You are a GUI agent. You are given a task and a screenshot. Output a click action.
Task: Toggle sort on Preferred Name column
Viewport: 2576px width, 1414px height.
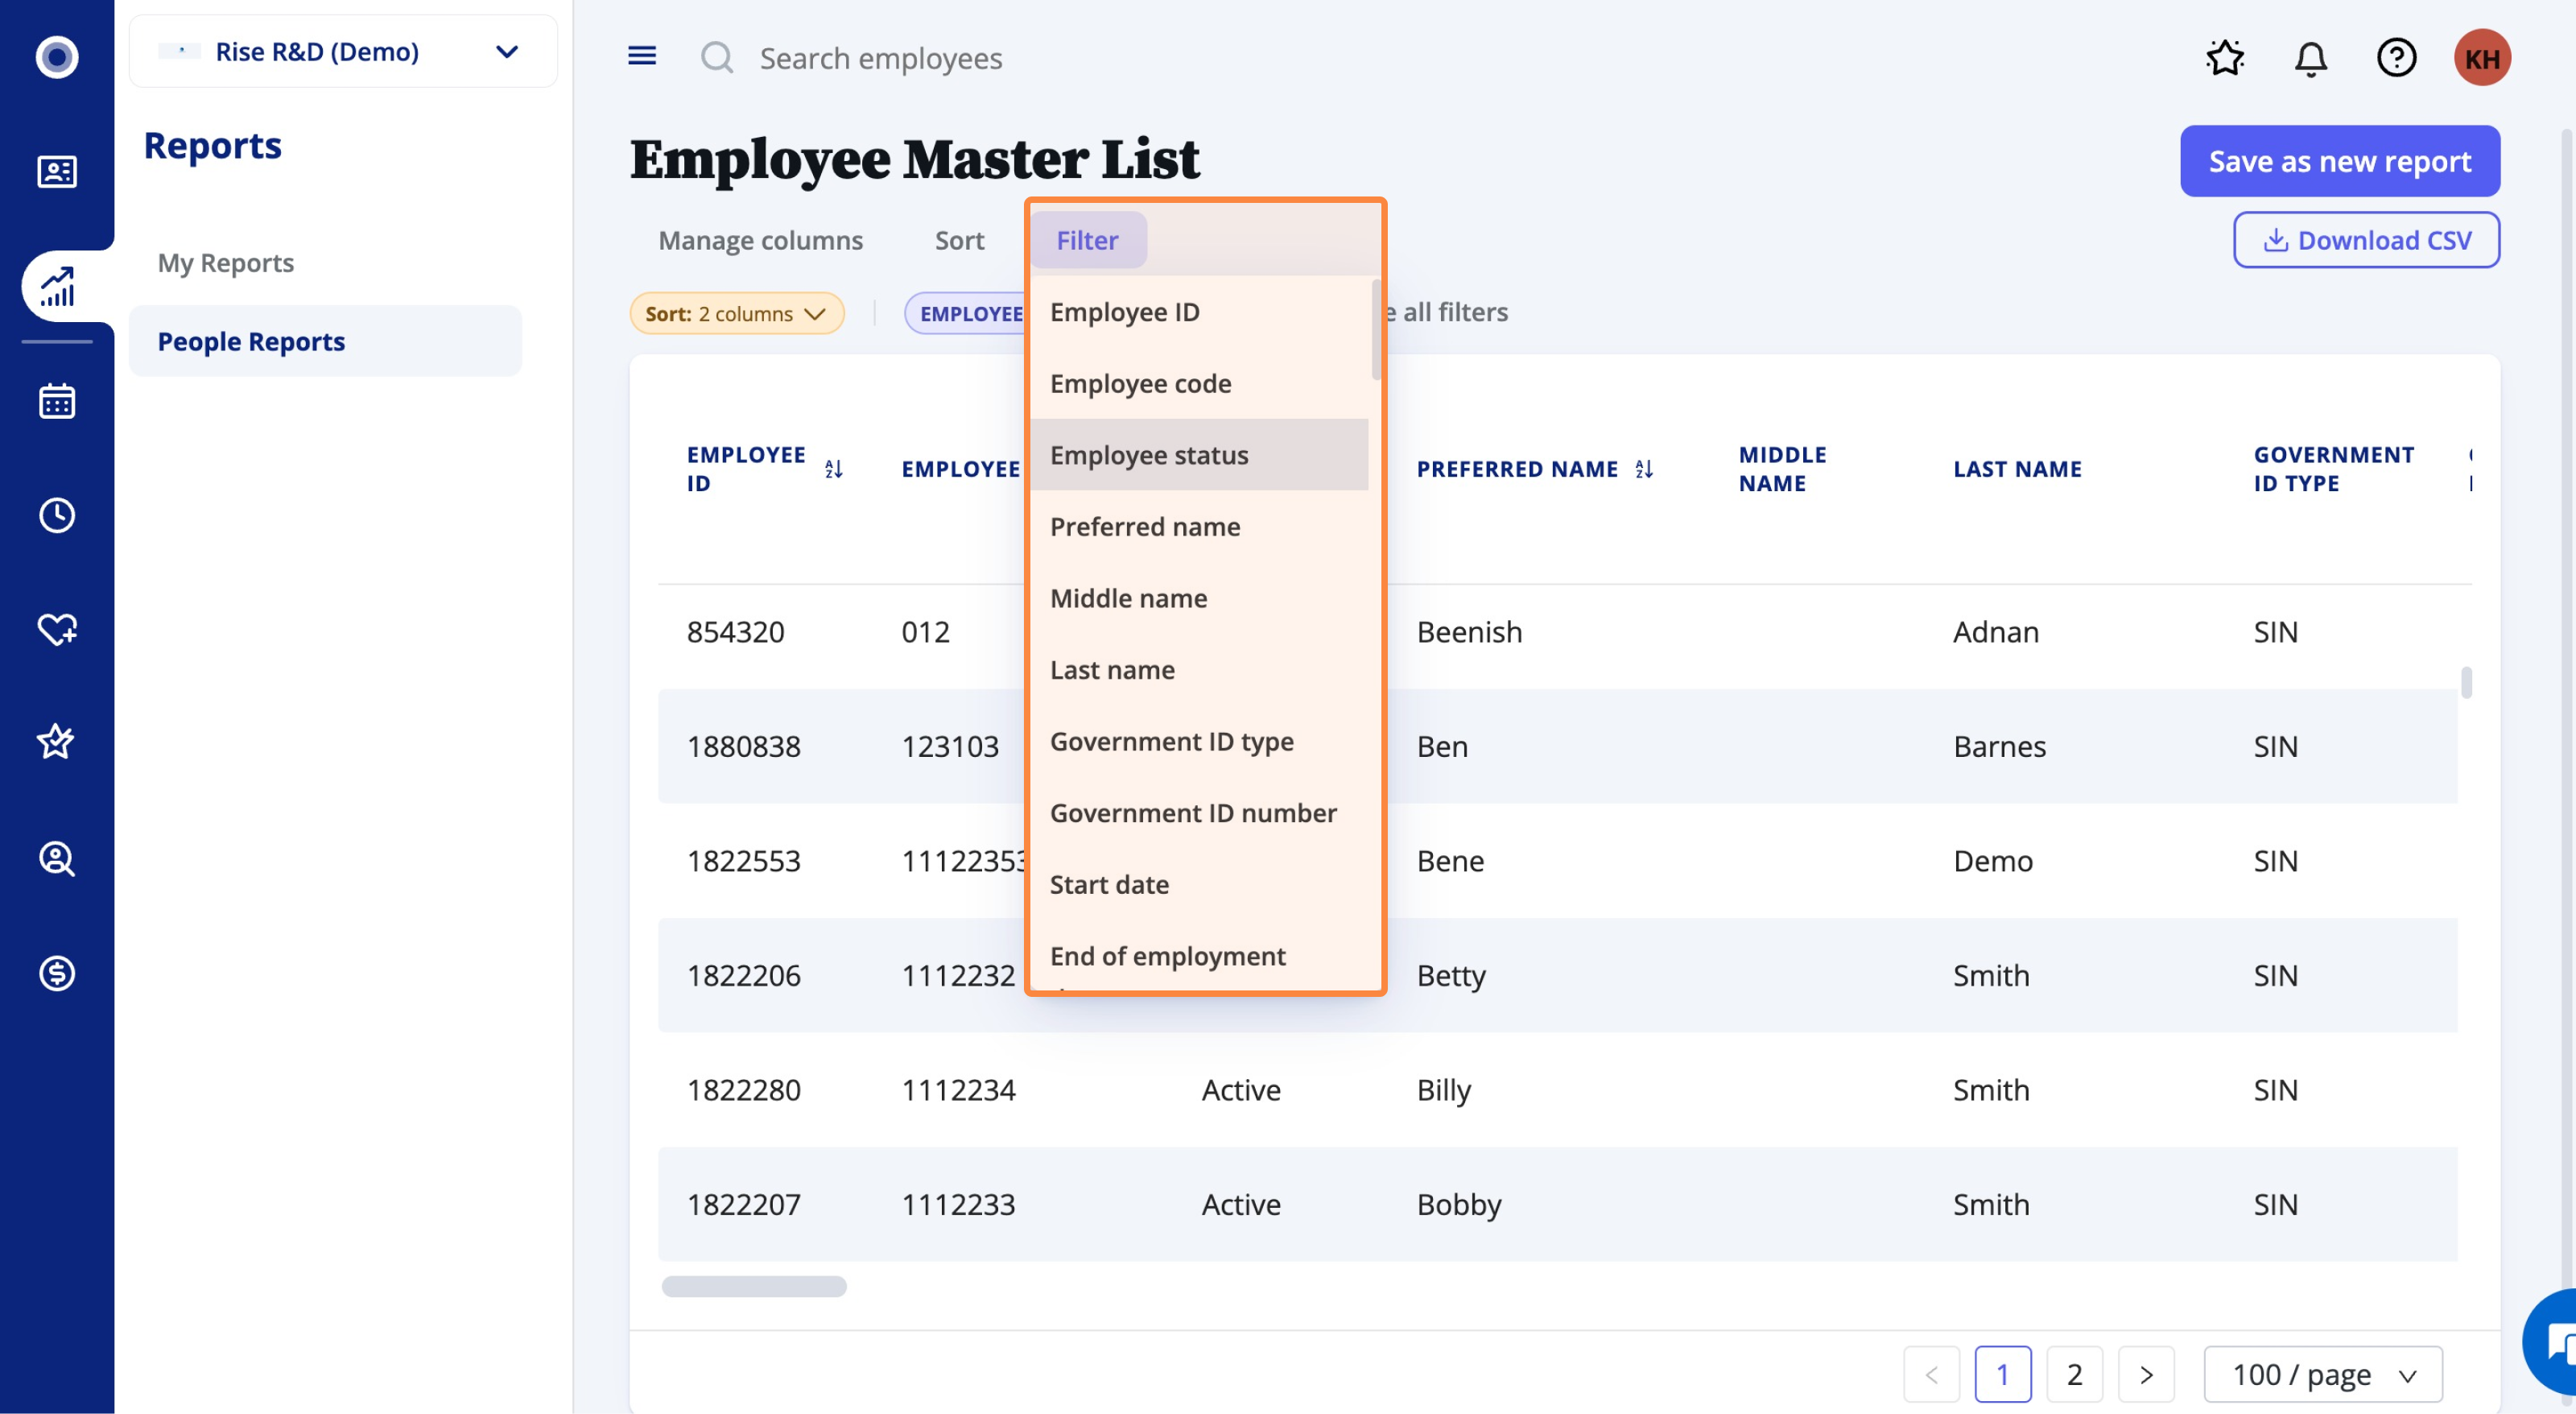[x=1644, y=469]
